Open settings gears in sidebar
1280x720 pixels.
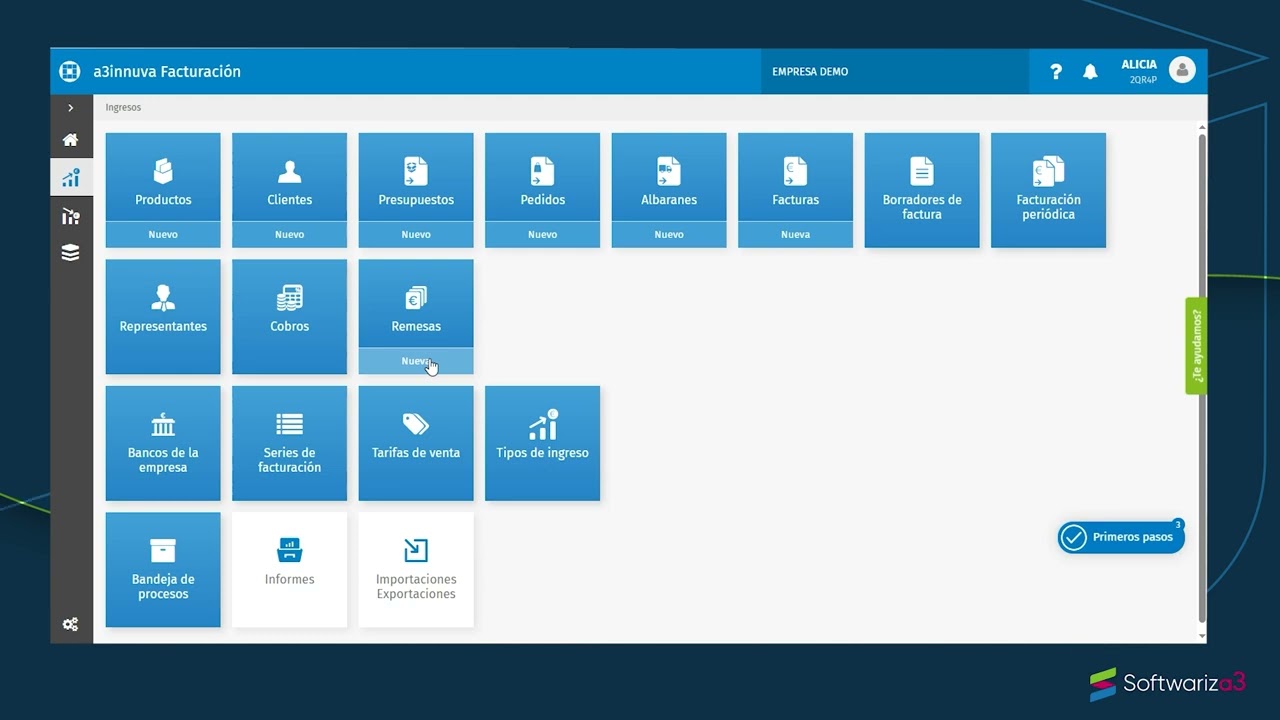[70, 624]
